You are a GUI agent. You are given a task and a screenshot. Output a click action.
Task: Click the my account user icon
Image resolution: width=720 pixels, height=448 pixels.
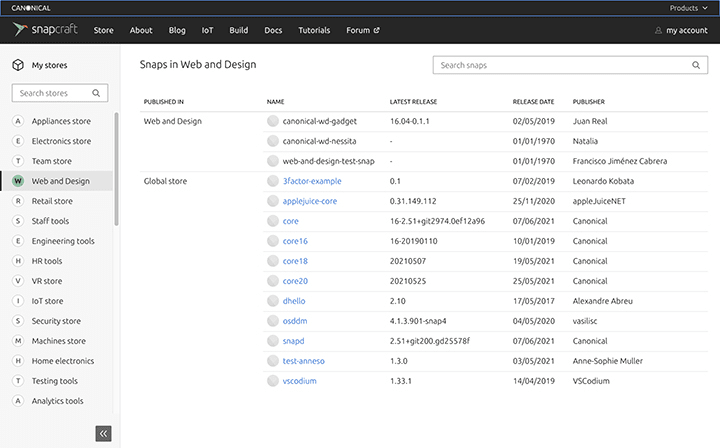click(x=658, y=30)
